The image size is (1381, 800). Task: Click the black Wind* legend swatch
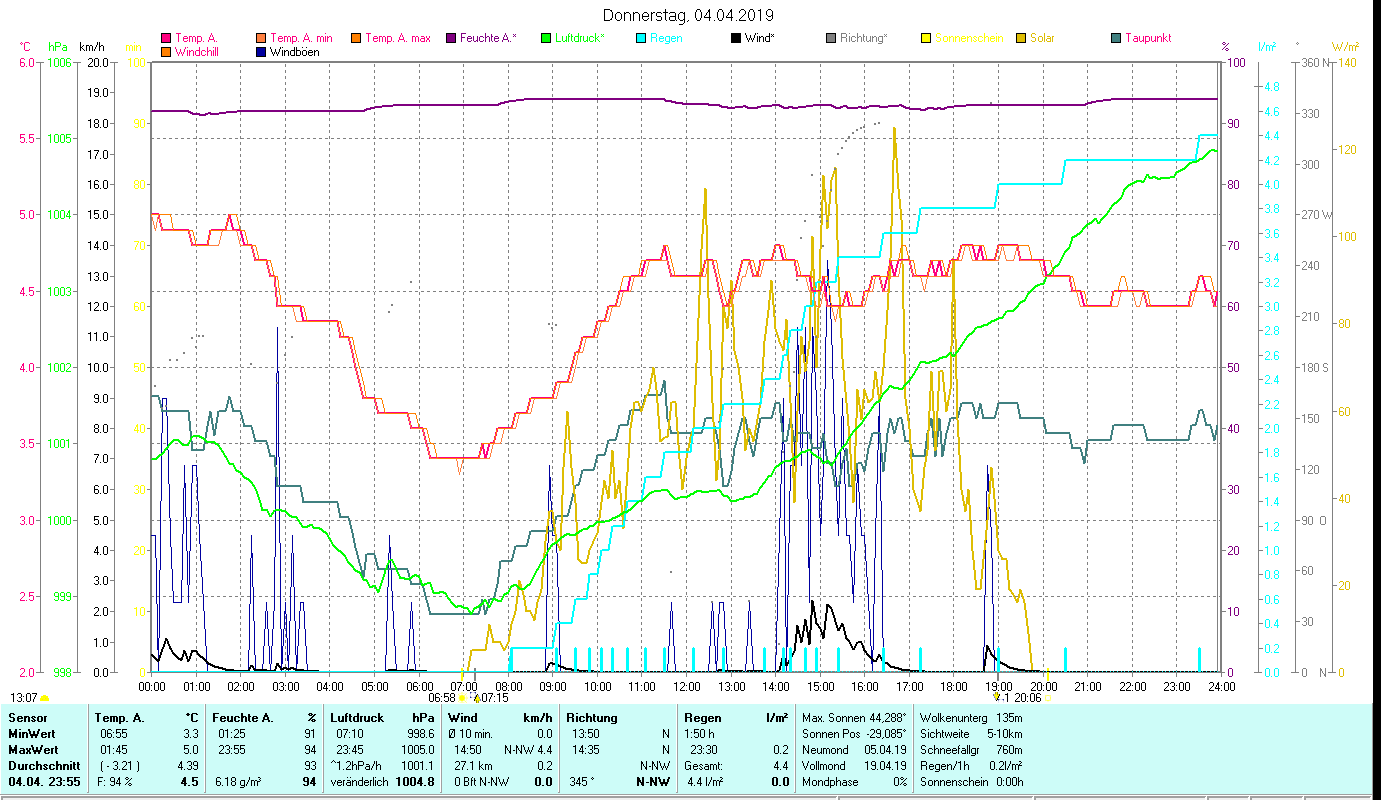click(735, 39)
